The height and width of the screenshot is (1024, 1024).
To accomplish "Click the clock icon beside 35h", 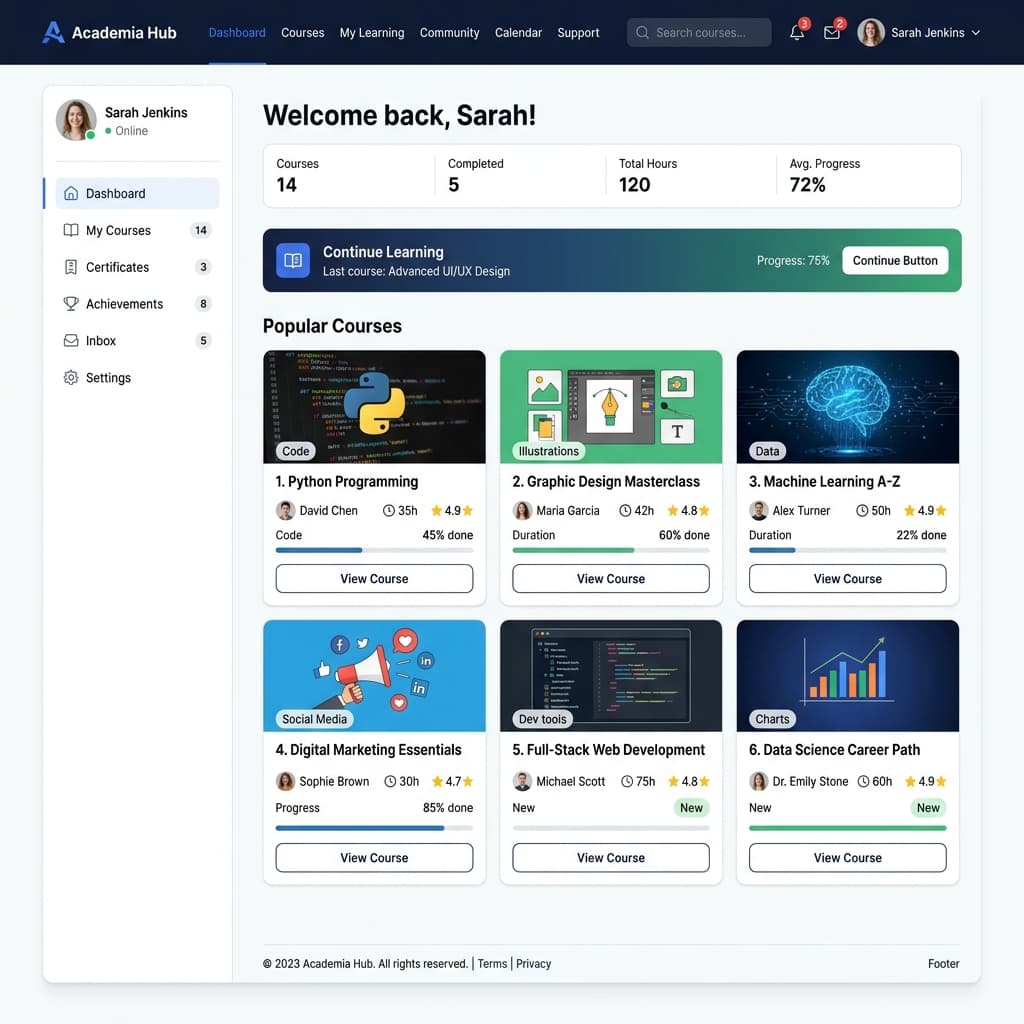I will coord(389,511).
